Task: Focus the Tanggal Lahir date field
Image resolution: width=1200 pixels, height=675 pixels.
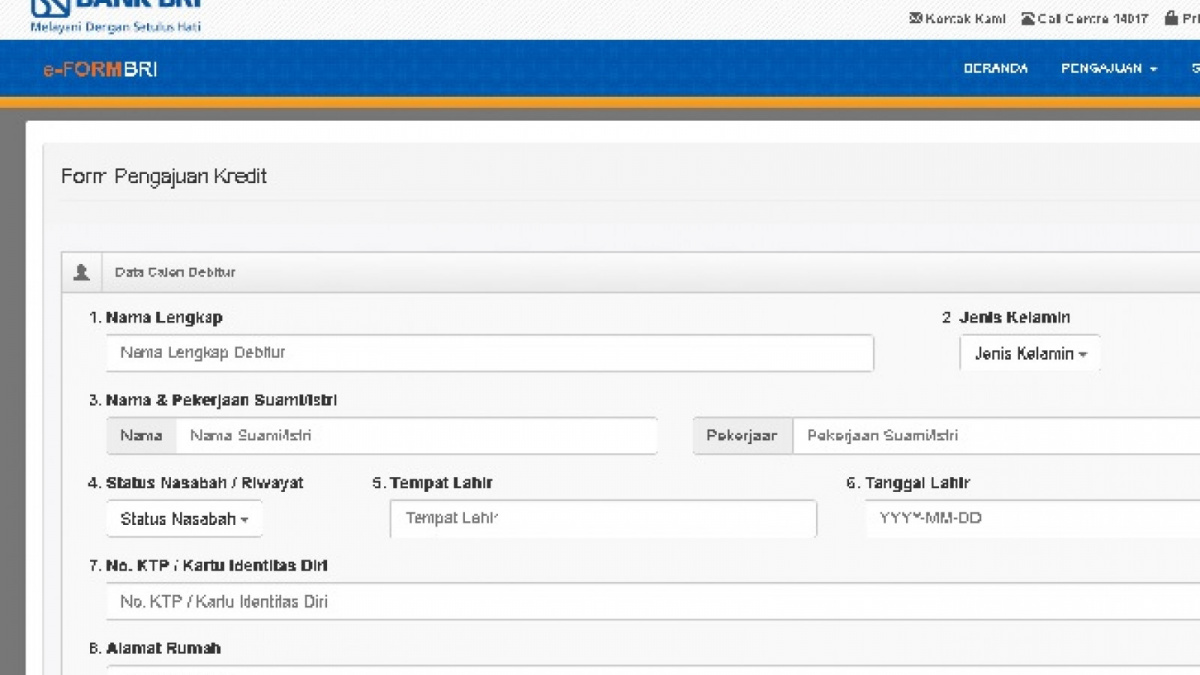Action: tap(1030, 519)
